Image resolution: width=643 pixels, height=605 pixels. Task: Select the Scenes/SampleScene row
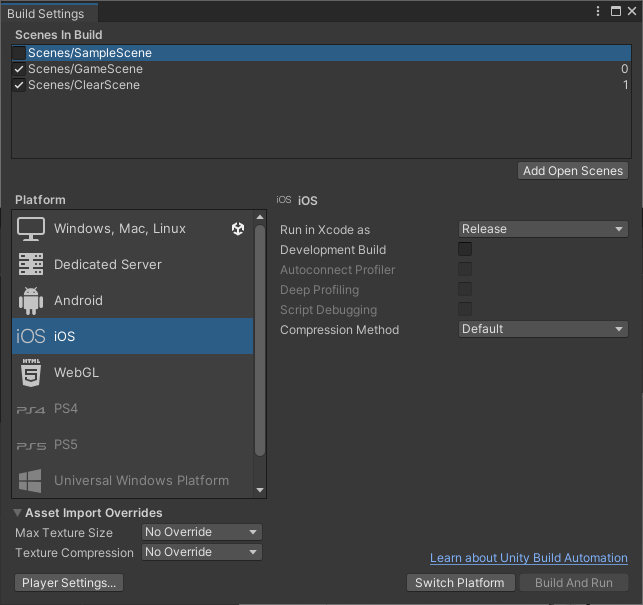[x=322, y=53]
